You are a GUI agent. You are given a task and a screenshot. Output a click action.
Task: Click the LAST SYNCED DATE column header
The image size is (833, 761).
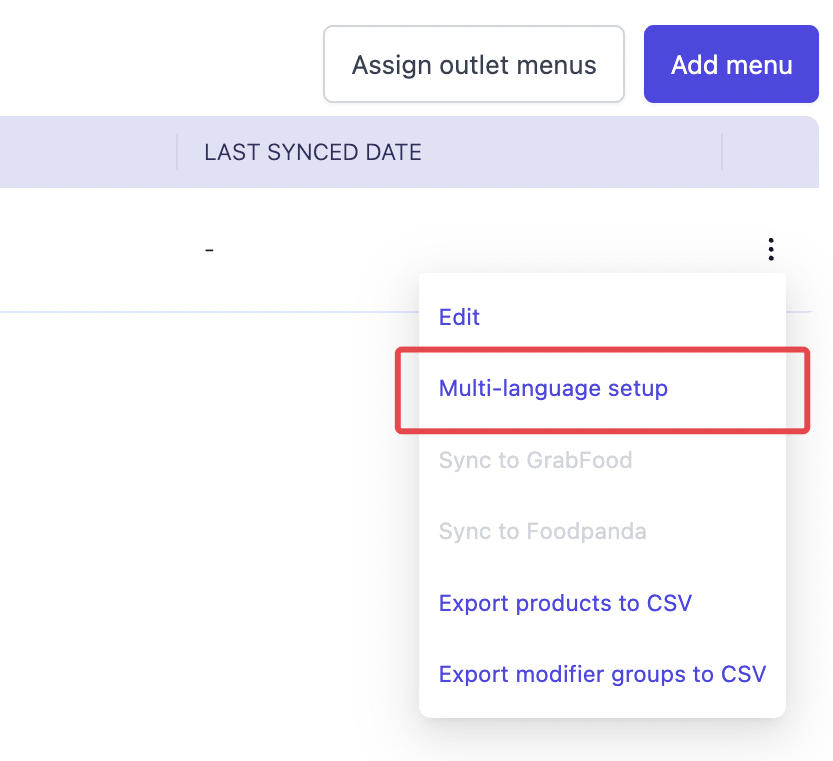tap(313, 153)
